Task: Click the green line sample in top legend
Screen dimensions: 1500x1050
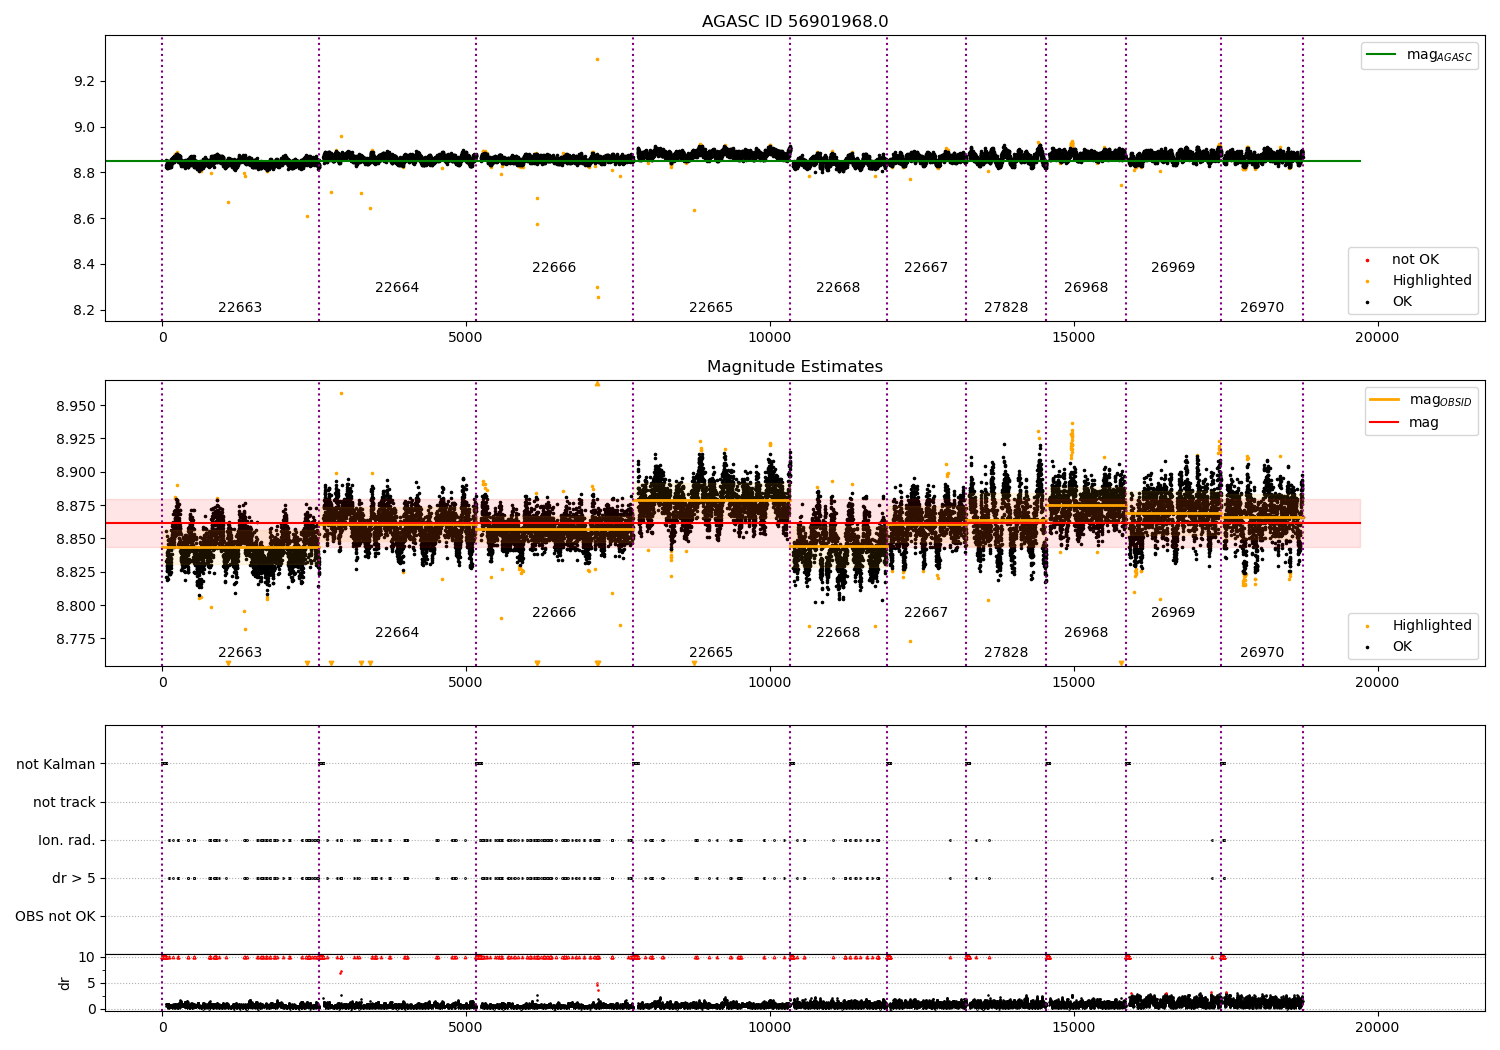Action: coord(1382,55)
